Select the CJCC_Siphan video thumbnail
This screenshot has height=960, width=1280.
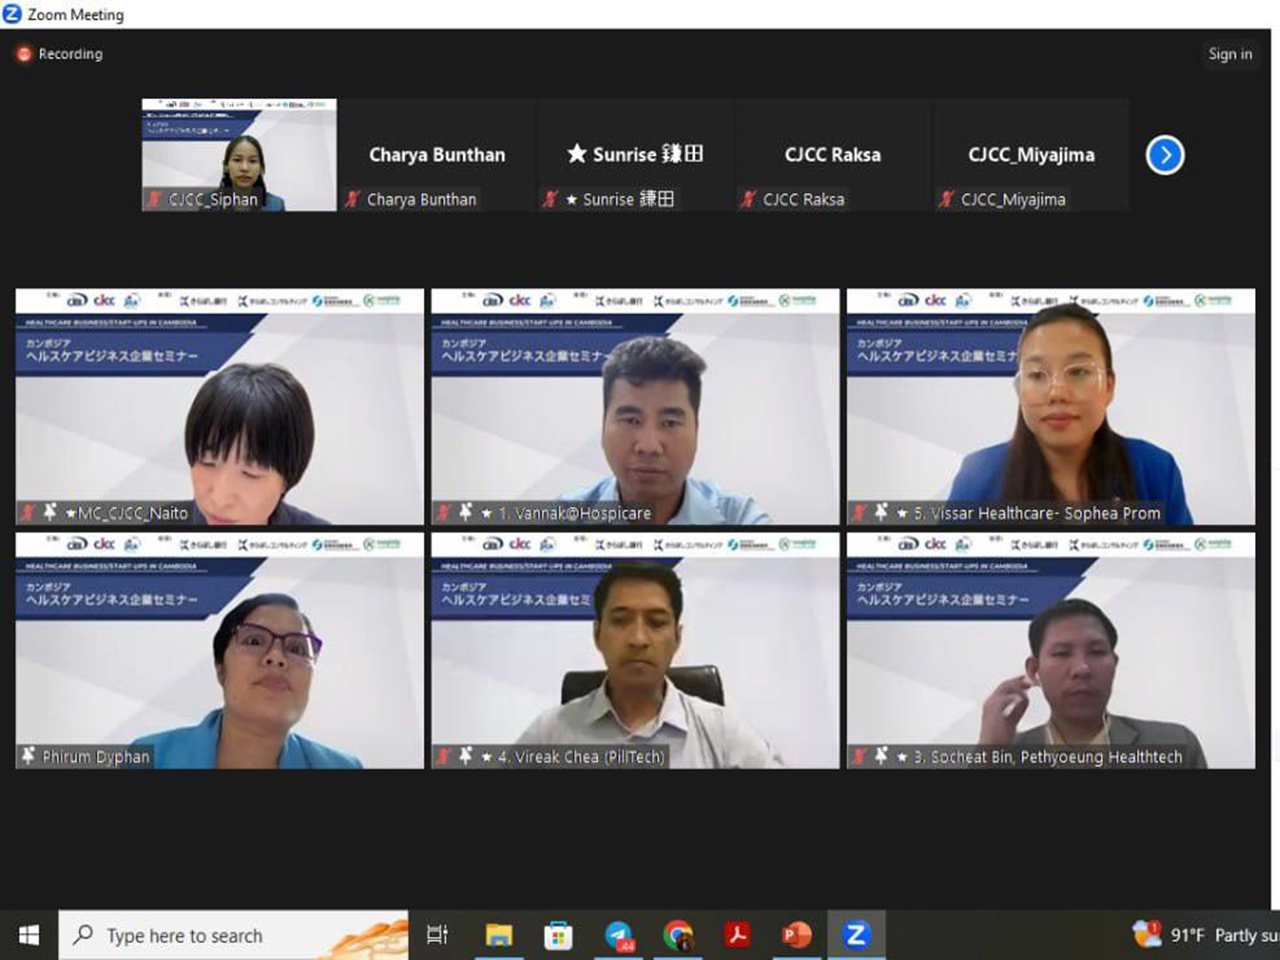[239, 154]
